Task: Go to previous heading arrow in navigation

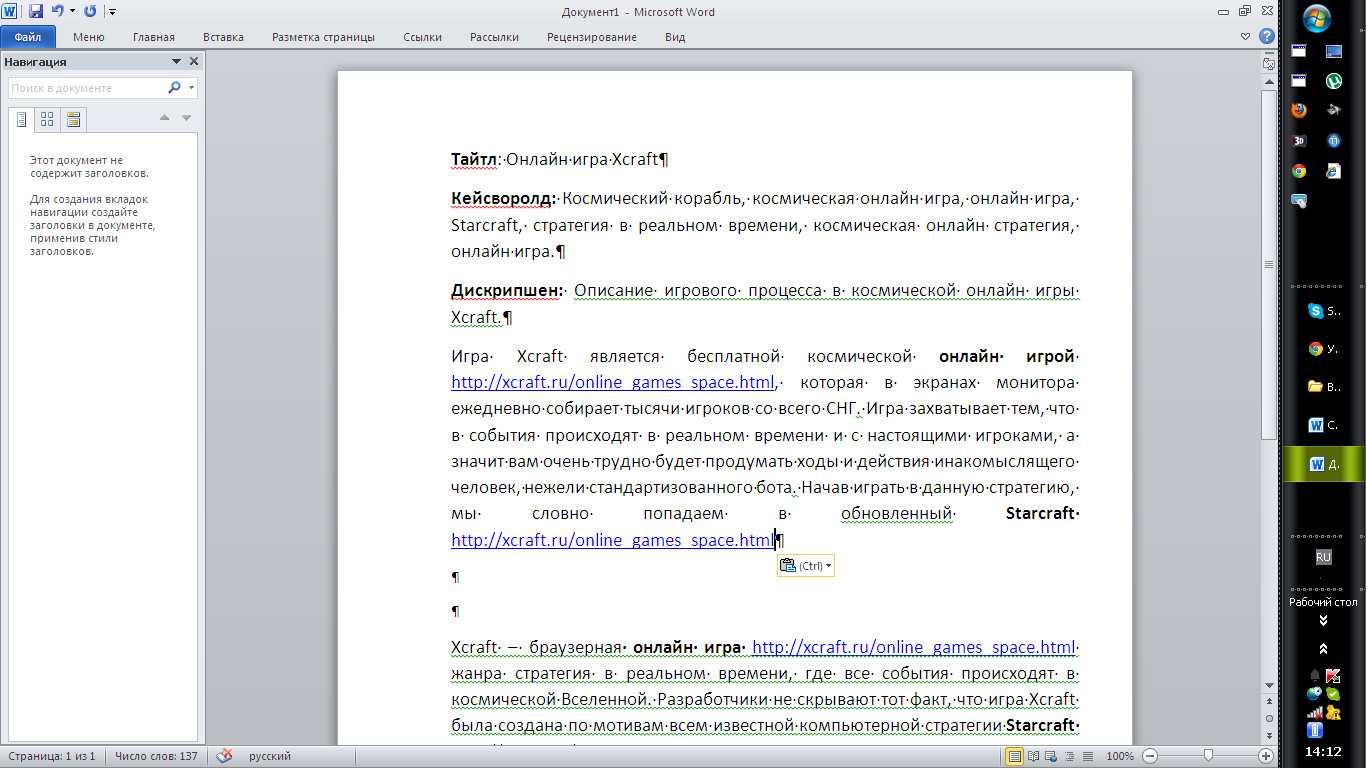Action: point(165,118)
